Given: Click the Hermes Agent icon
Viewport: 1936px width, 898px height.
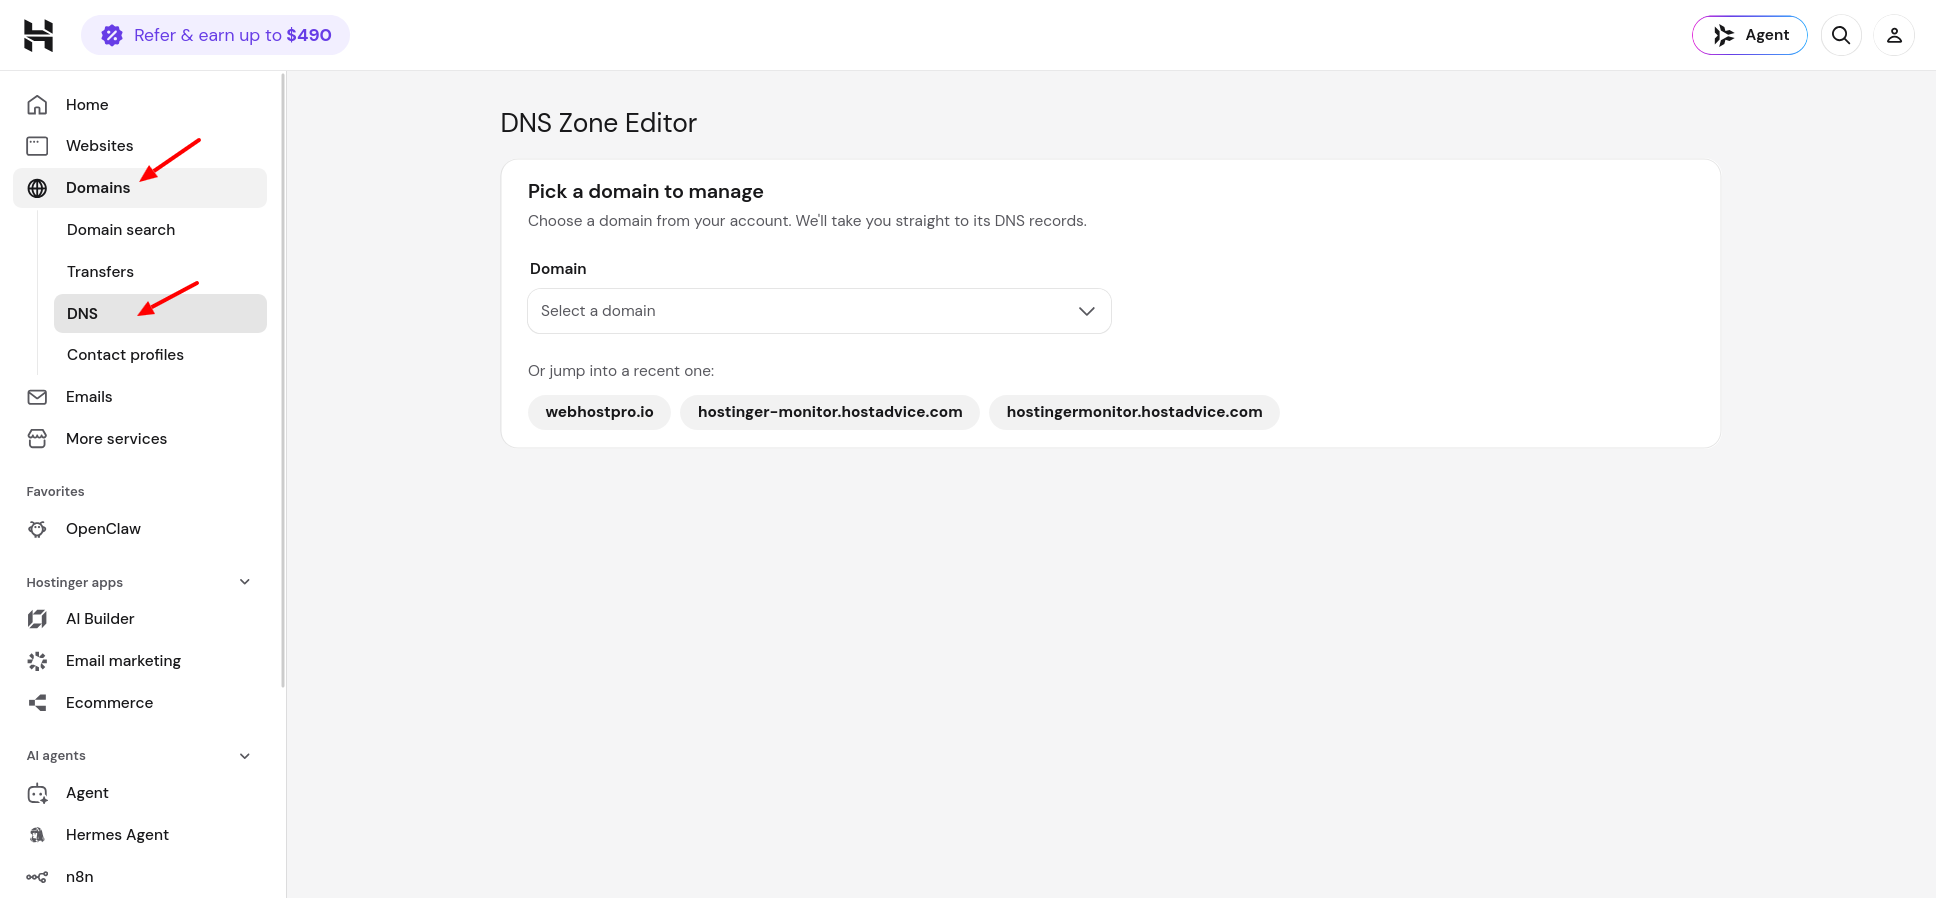Looking at the screenshot, I should (x=37, y=835).
